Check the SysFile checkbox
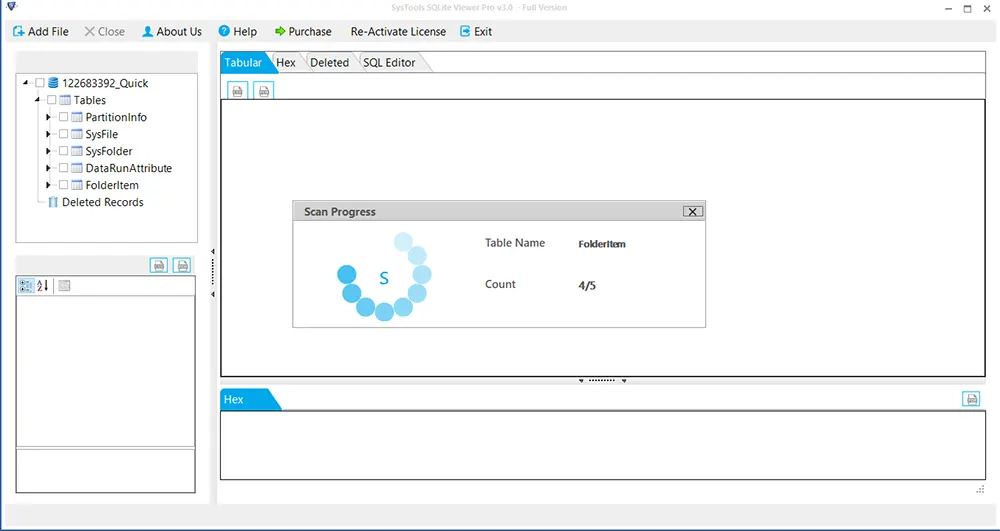The image size is (1000, 531). click(63, 134)
